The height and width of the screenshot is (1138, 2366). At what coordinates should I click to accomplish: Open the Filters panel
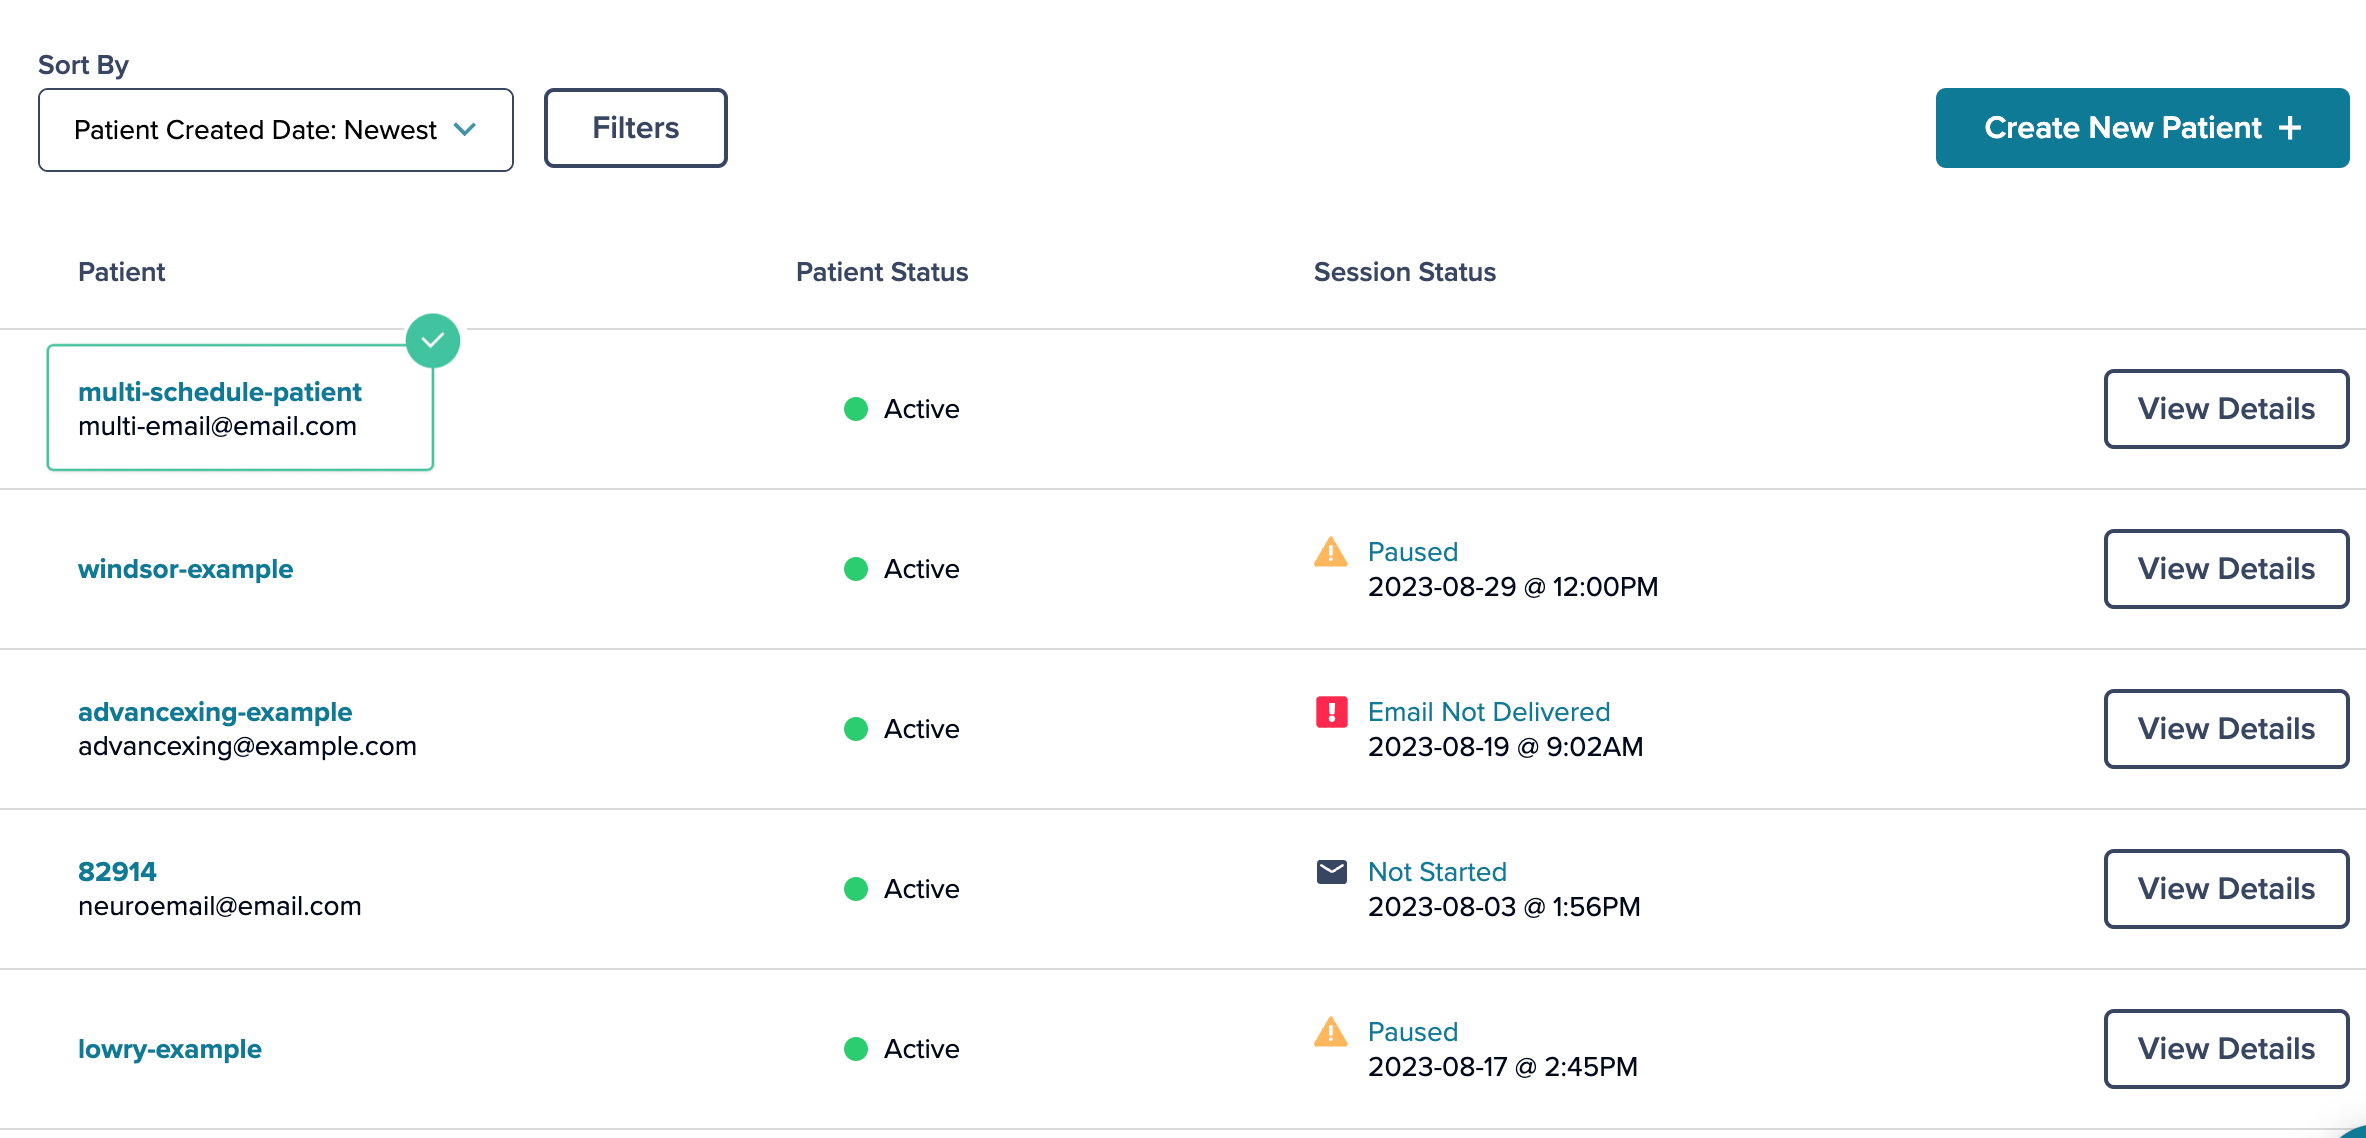[636, 128]
